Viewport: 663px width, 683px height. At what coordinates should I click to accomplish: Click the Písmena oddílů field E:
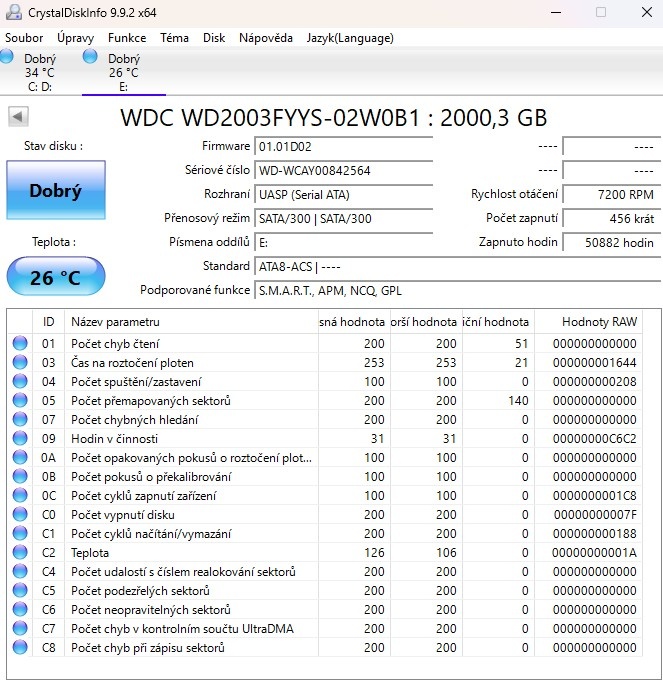pos(343,242)
